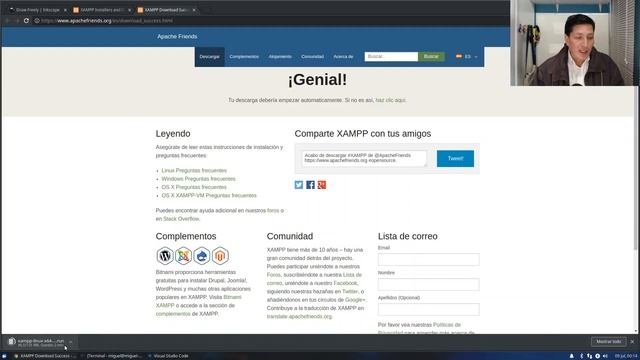Open the notification bell in system tray
The width and height of the screenshot is (640, 360).
click(571, 356)
